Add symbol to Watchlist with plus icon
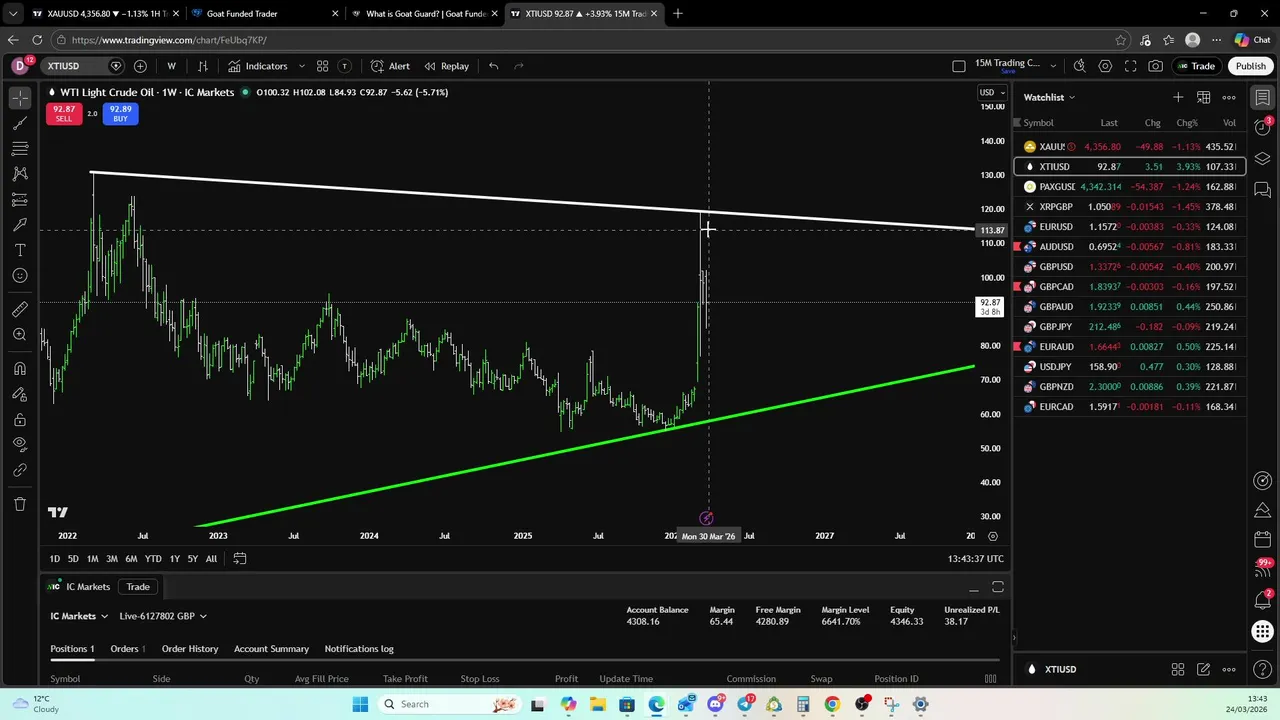Screen dimensions: 1280x720 coord(1178,97)
